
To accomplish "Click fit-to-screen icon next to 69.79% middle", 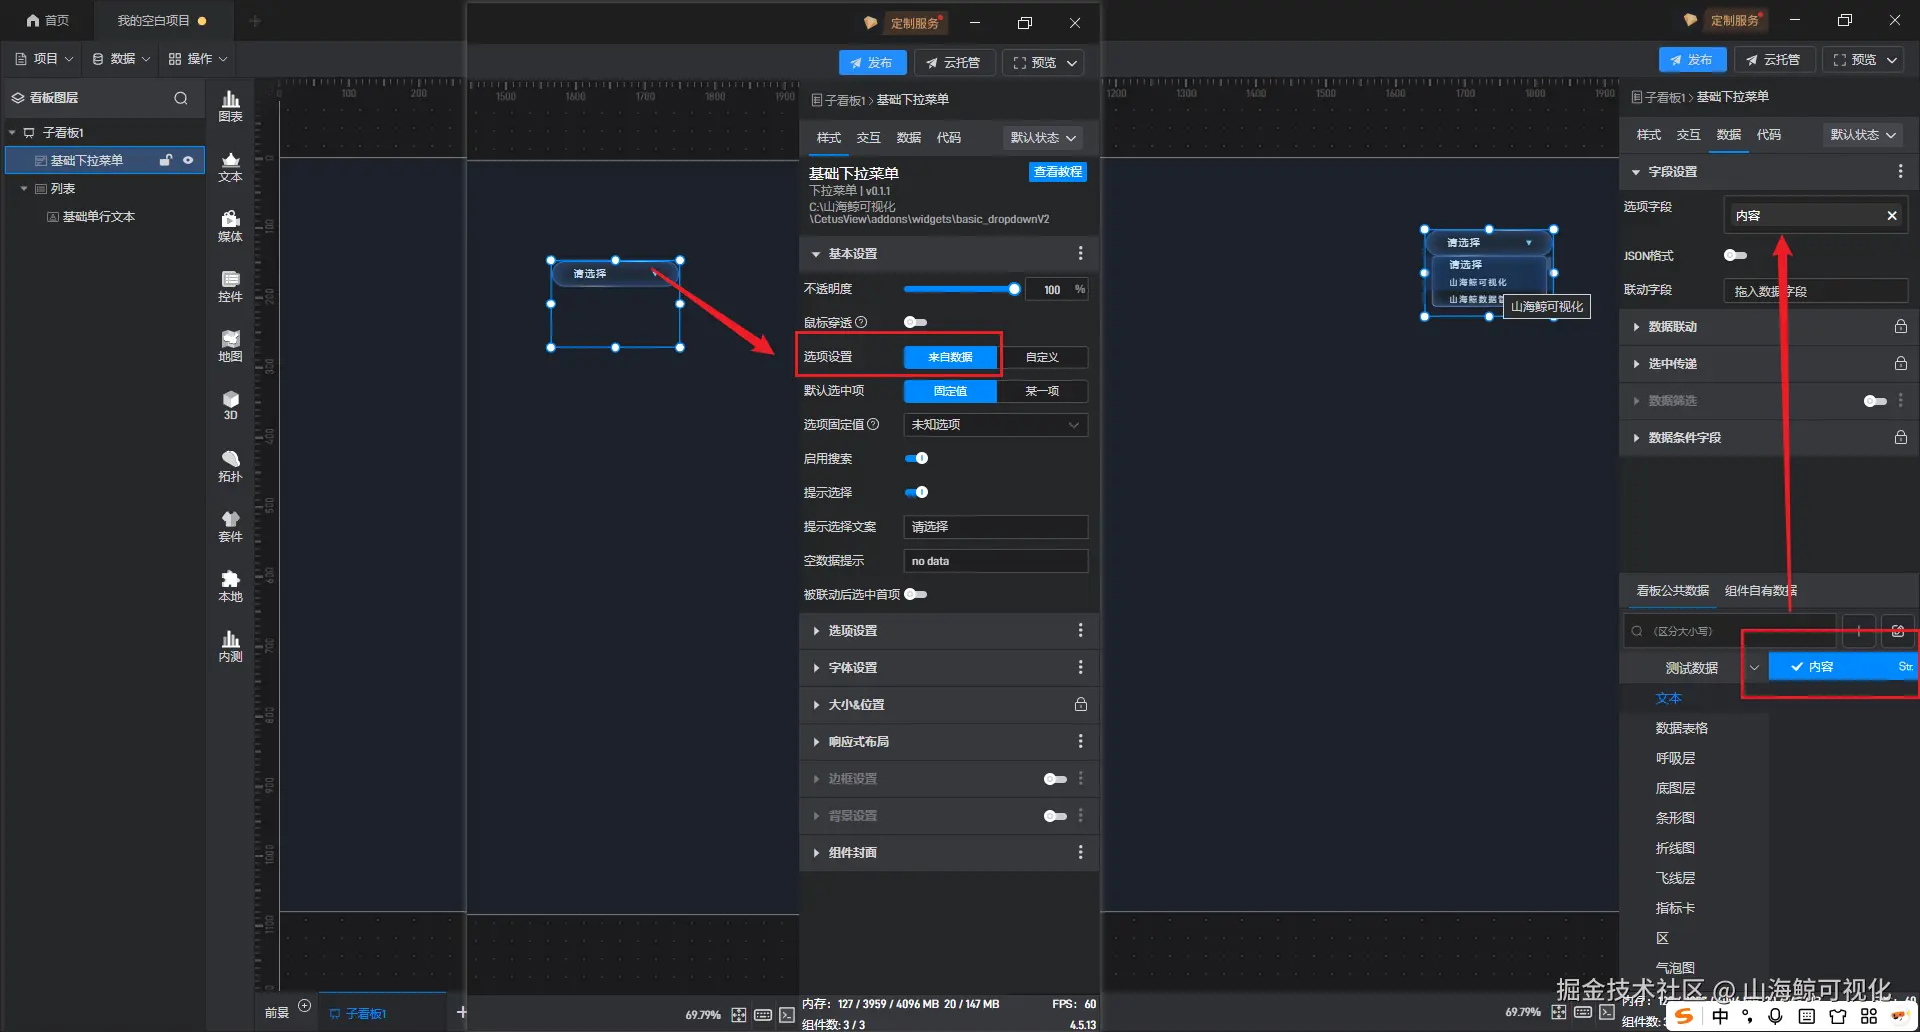I will [738, 1014].
